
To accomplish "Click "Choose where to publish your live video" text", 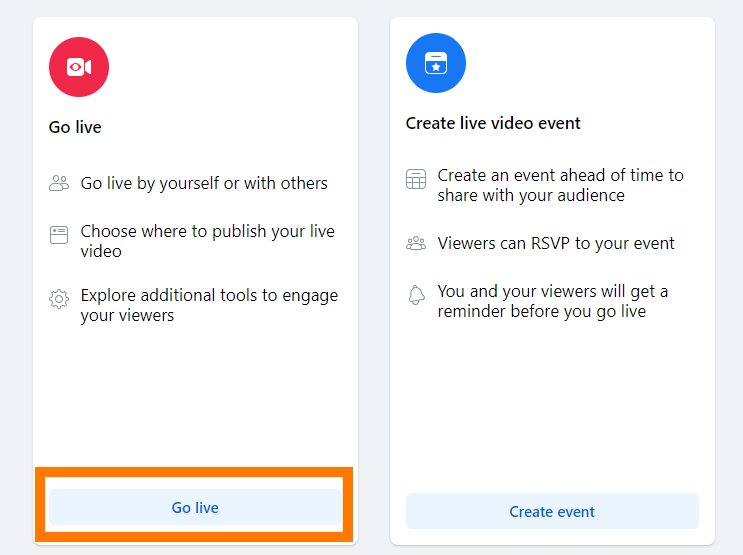I will (x=207, y=241).
